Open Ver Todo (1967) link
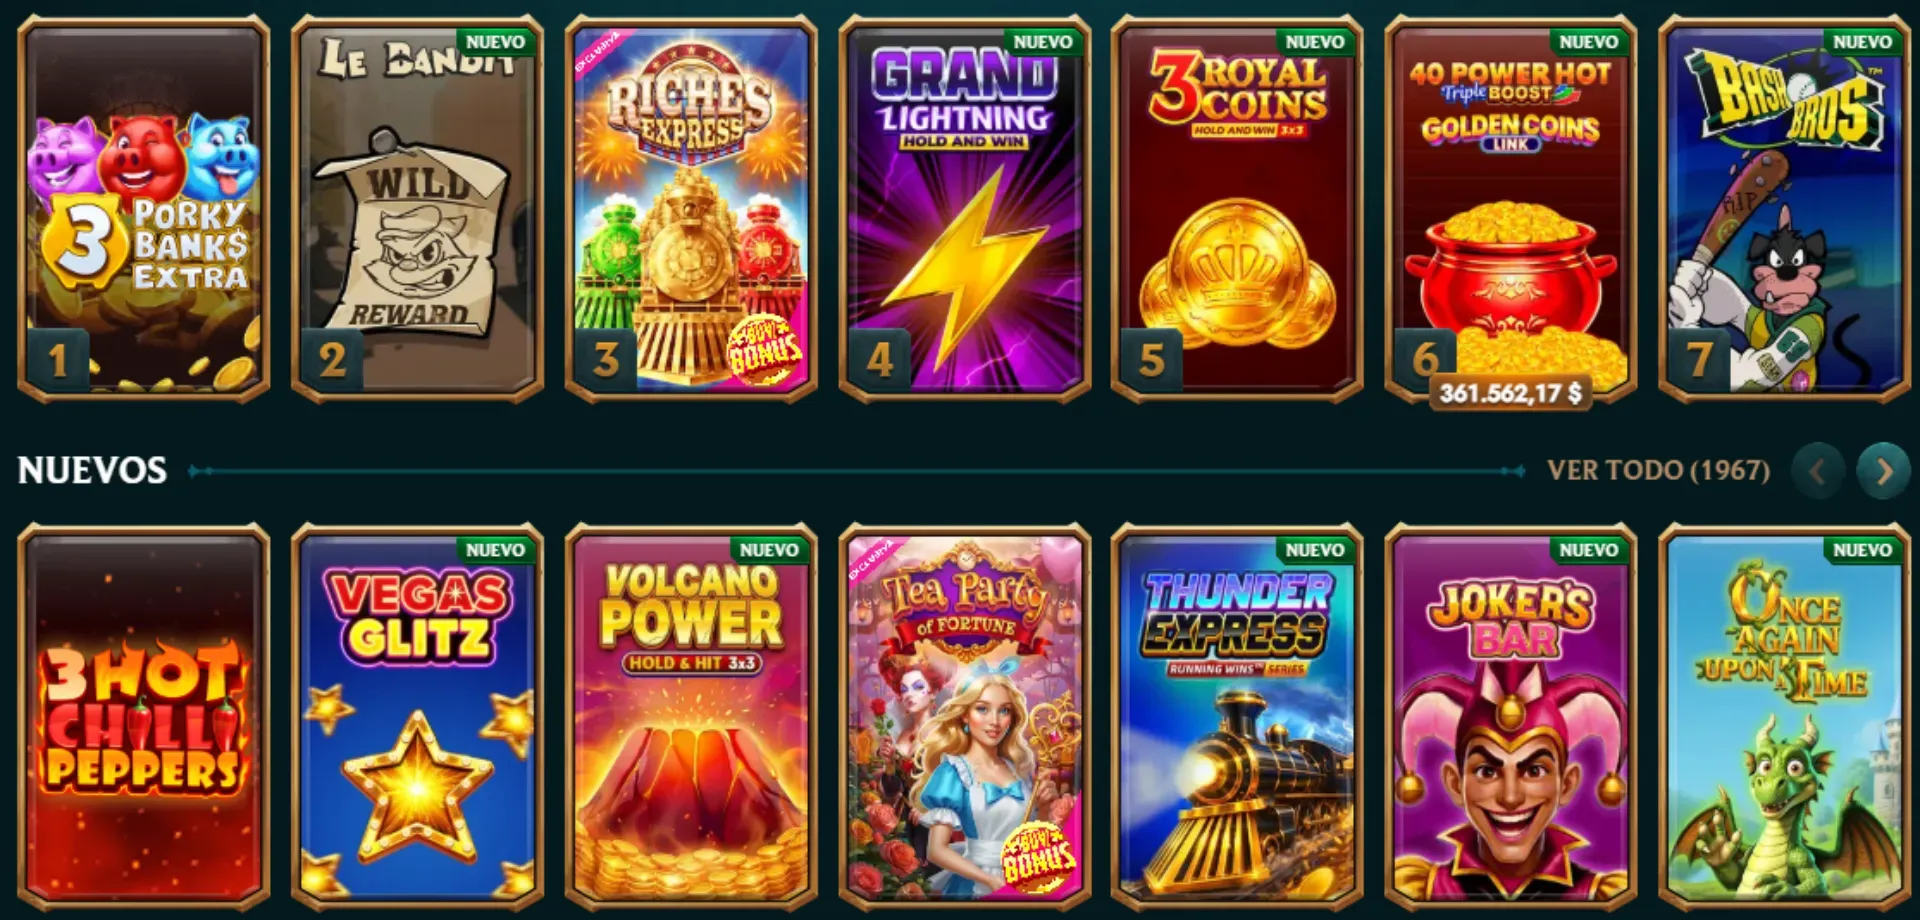This screenshot has height=920, width=1920. pos(1658,470)
